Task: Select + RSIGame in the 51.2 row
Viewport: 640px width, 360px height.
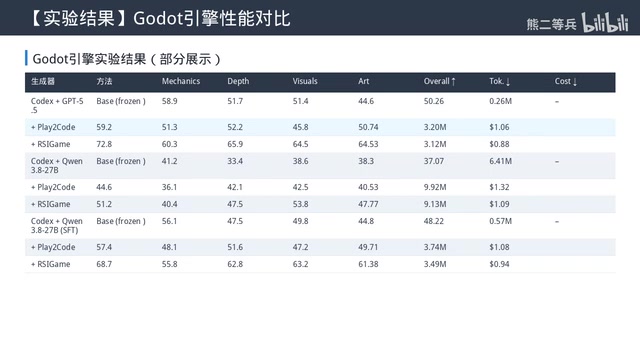Action: coord(51,204)
